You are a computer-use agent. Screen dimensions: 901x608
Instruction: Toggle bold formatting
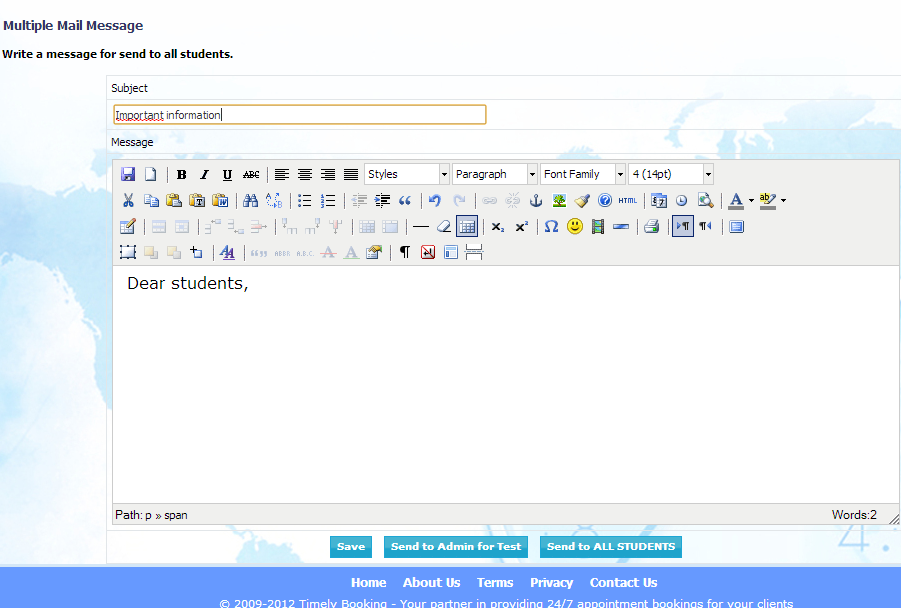click(181, 174)
